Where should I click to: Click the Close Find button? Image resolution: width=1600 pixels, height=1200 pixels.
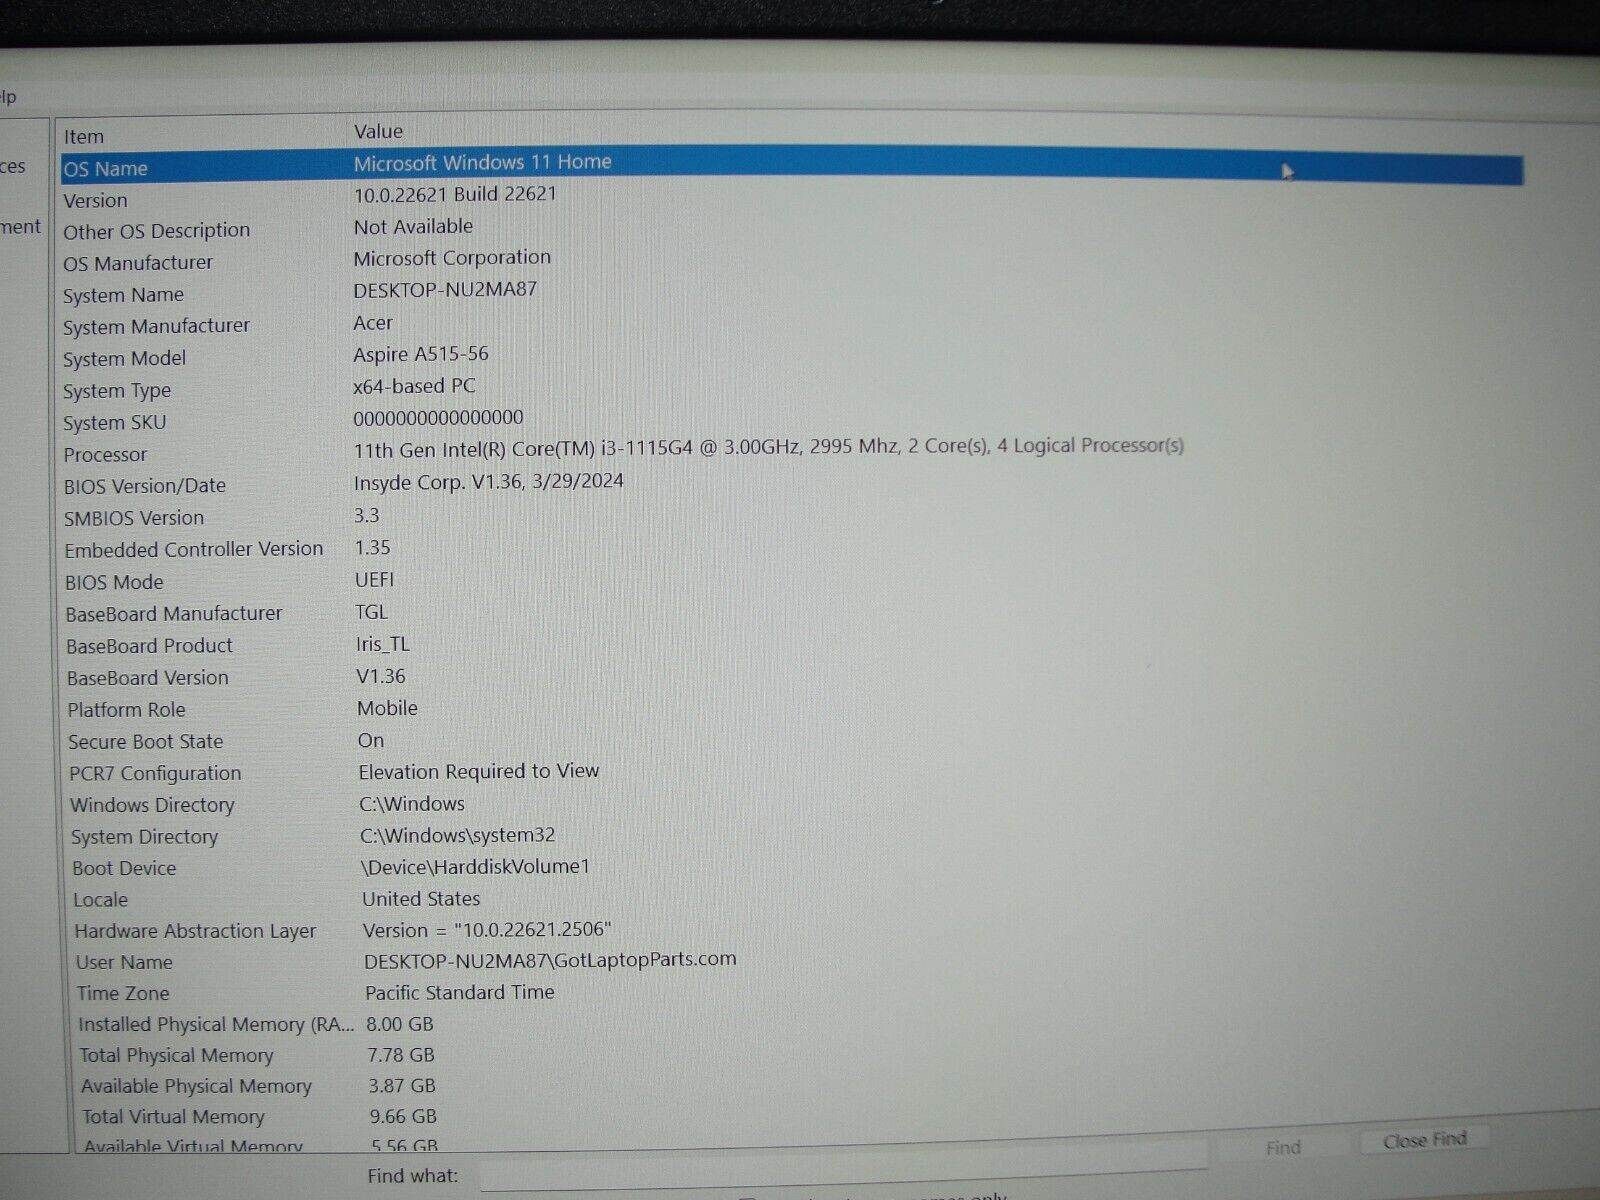pos(1421,1139)
